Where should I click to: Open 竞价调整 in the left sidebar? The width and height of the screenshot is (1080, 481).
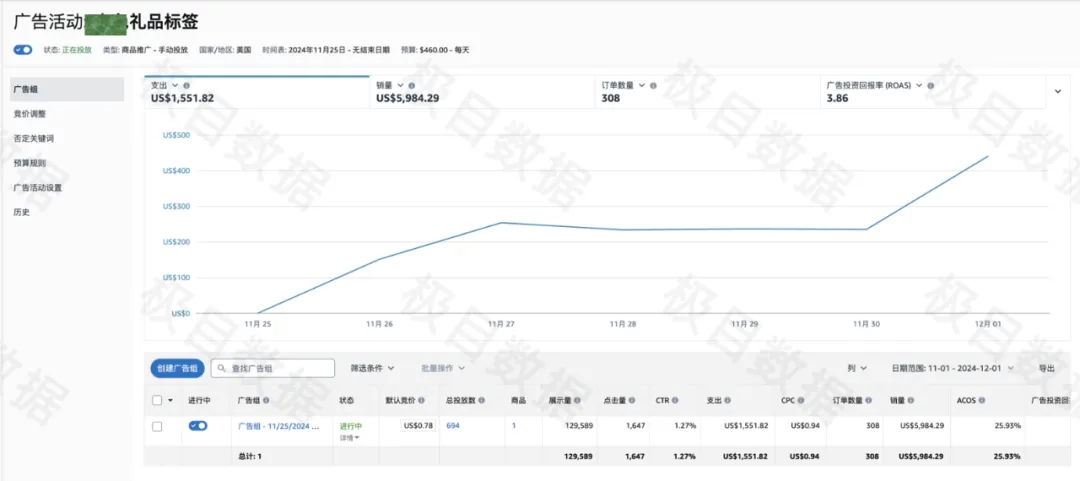click(29, 114)
